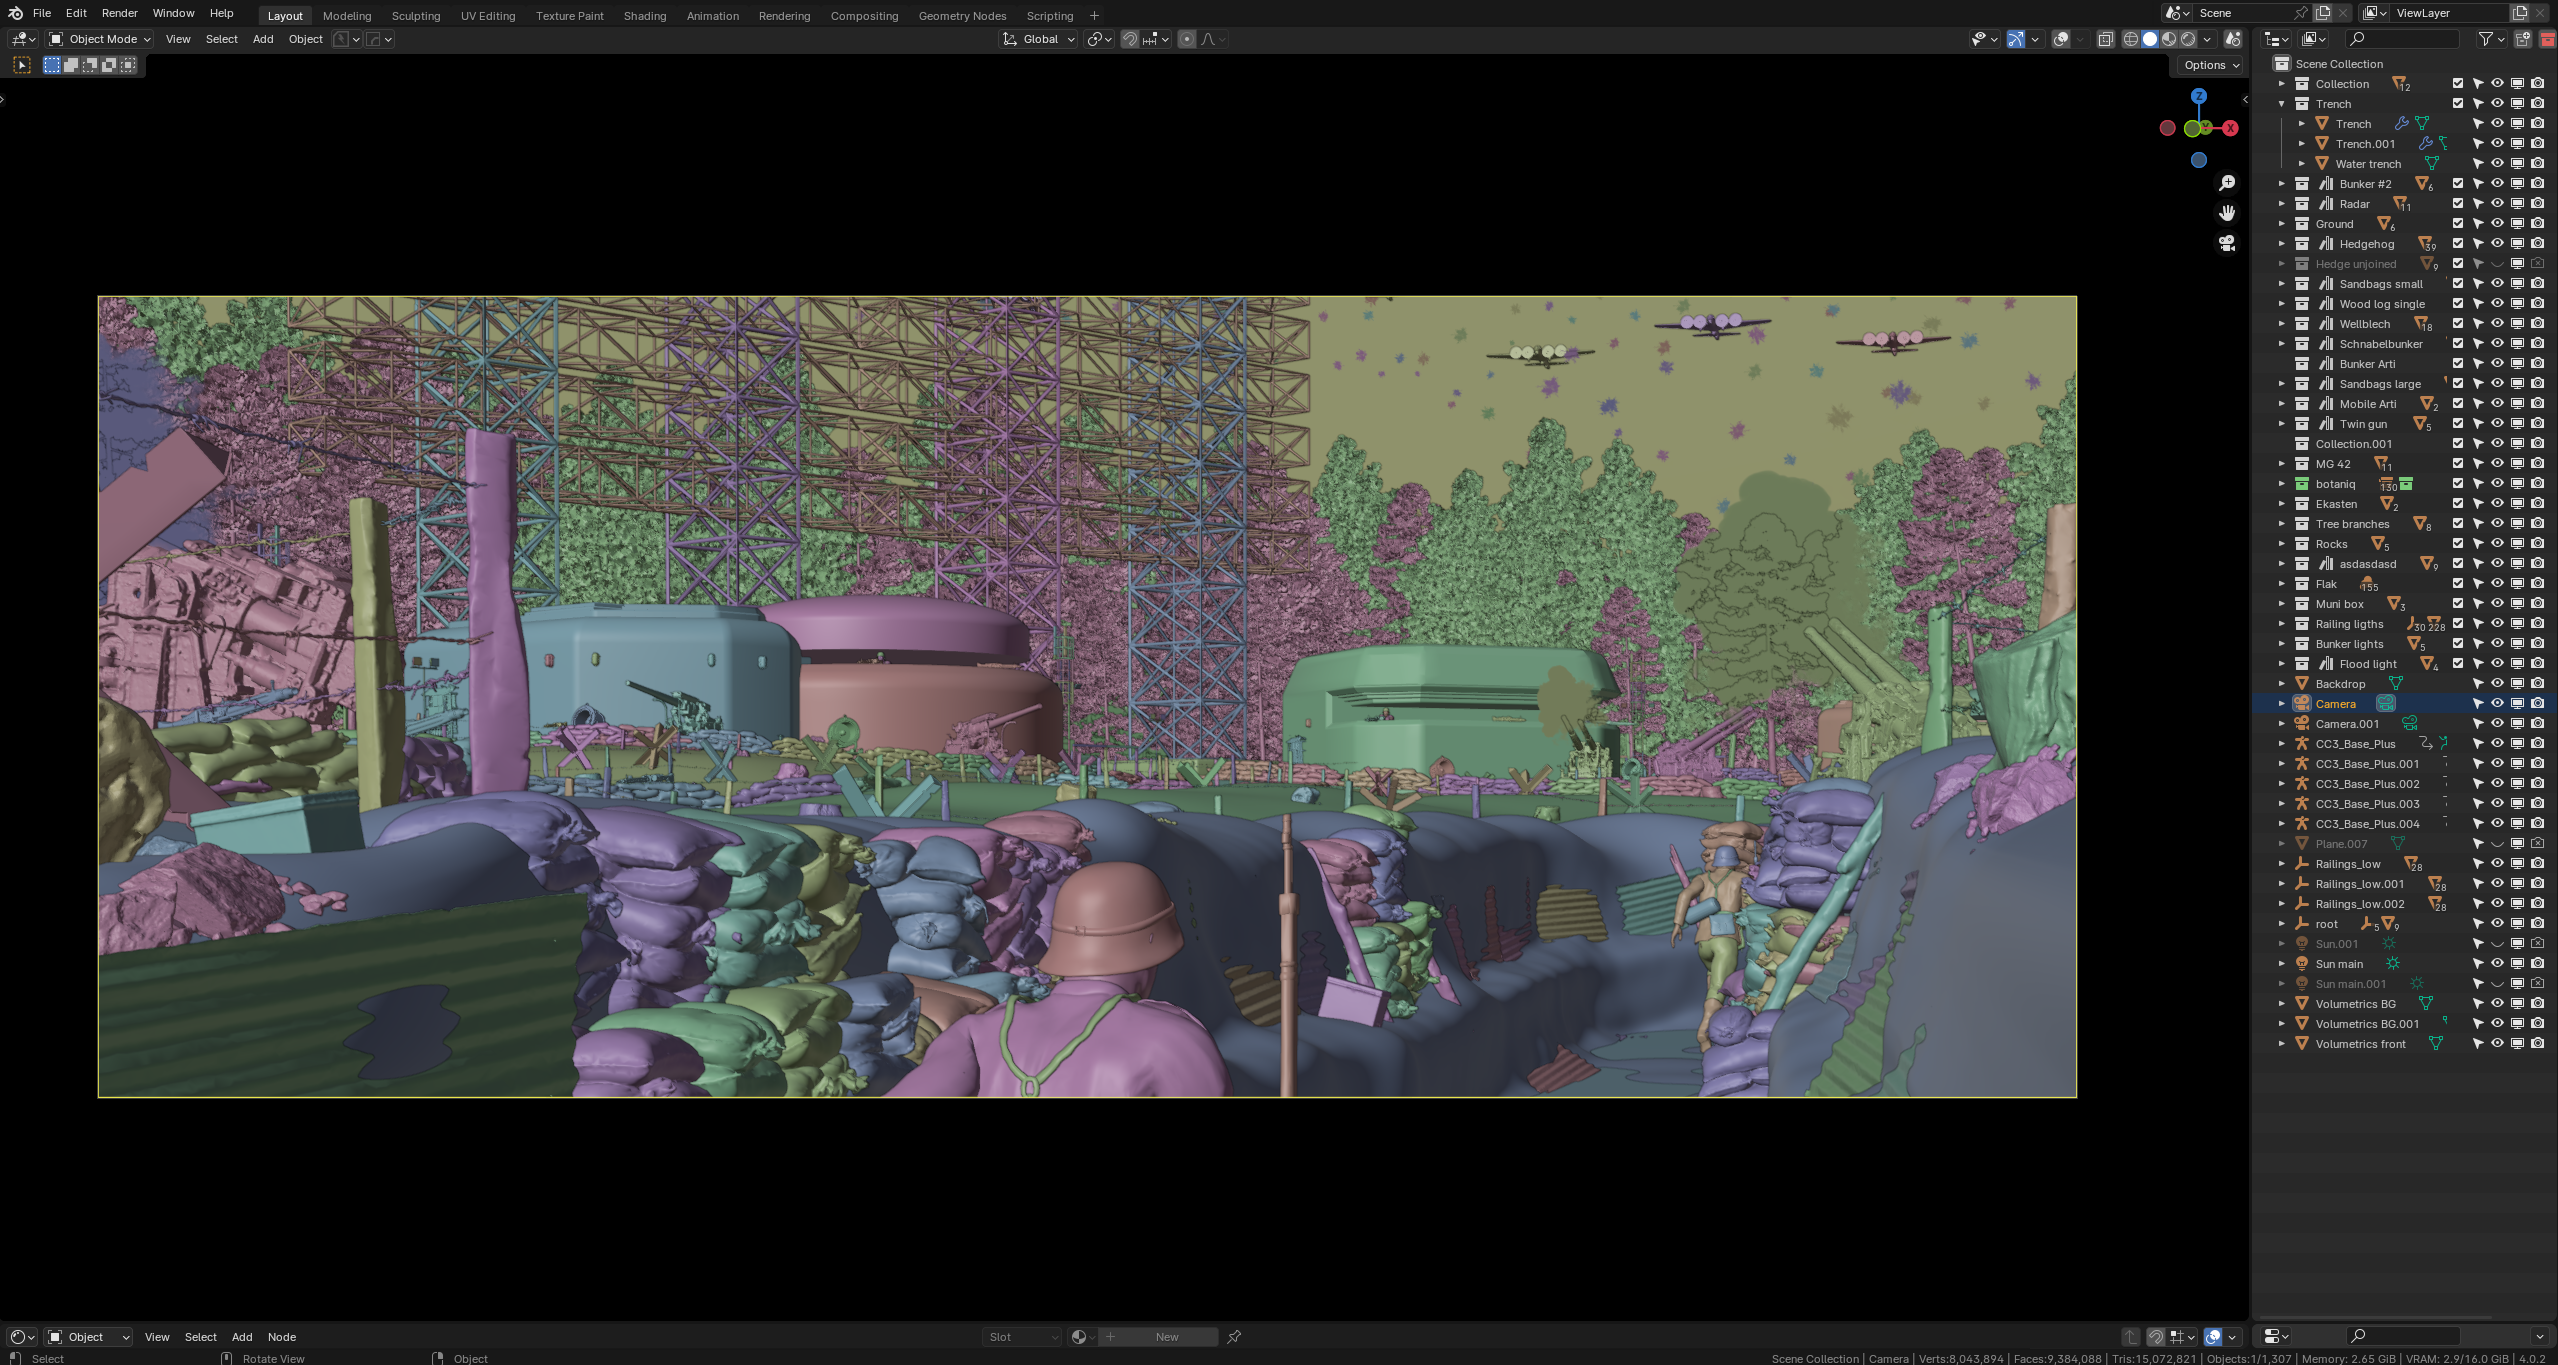Viewport: 2558px width, 1365px height.
Task: Switch to wireframe viewport shading
Action: click(x=2131, y=39)
